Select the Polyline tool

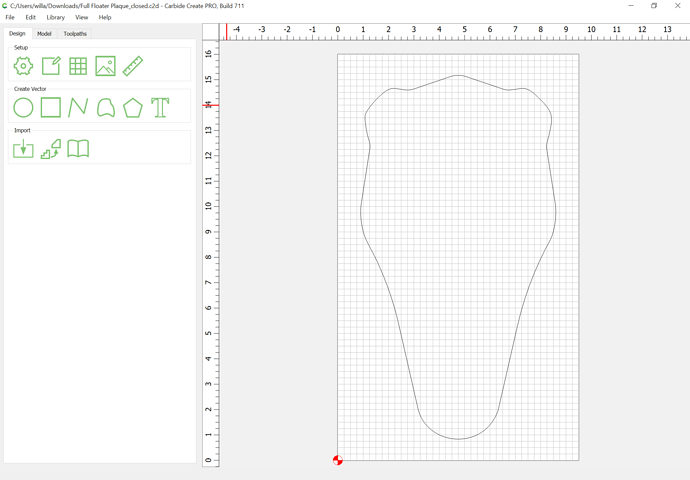pos(78,107)
